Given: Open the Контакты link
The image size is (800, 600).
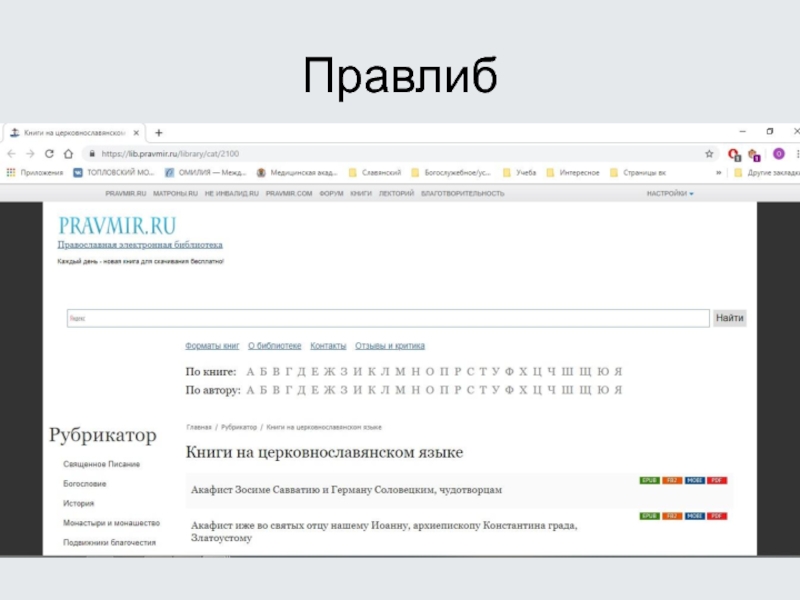Looking at the screenshot, I should tap(328, 346).
